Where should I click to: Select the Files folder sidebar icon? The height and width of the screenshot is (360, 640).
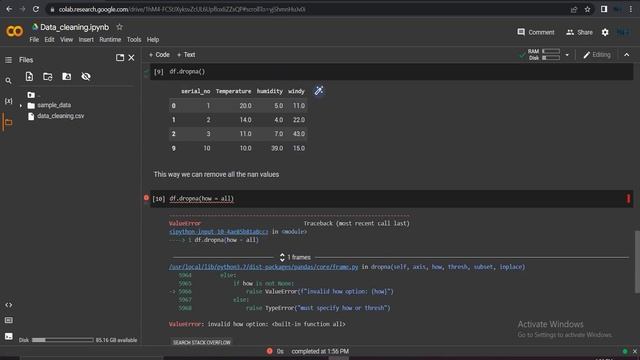(8, 122)
